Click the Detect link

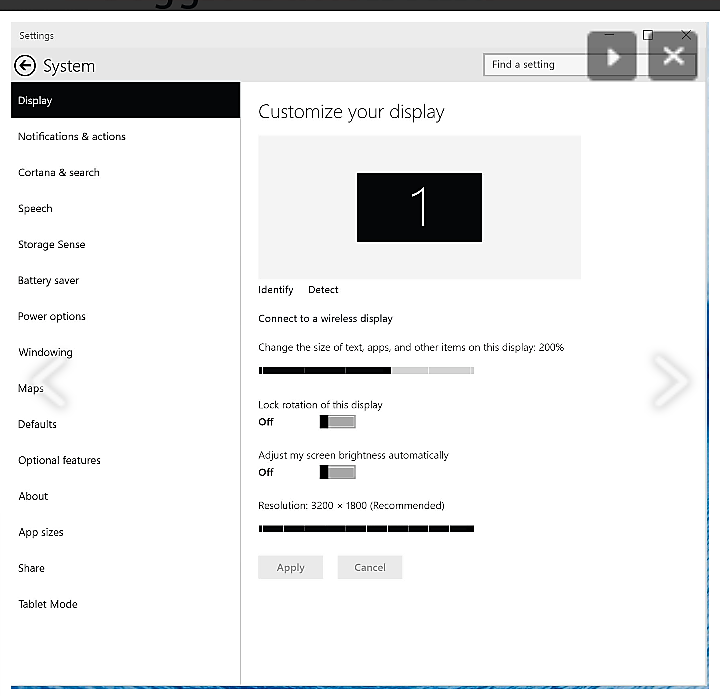(x=323, y=290)
